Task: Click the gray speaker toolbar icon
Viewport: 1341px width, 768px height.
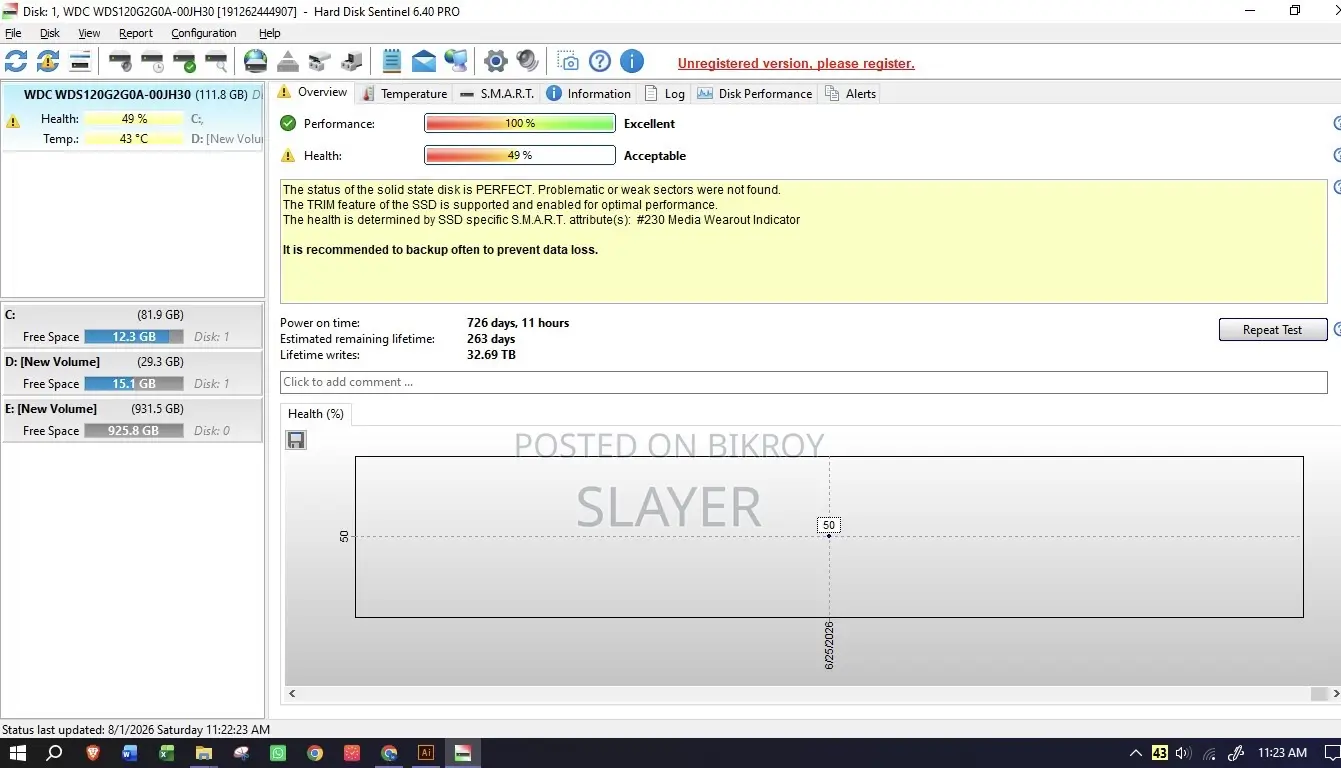Action: (528, 62)
